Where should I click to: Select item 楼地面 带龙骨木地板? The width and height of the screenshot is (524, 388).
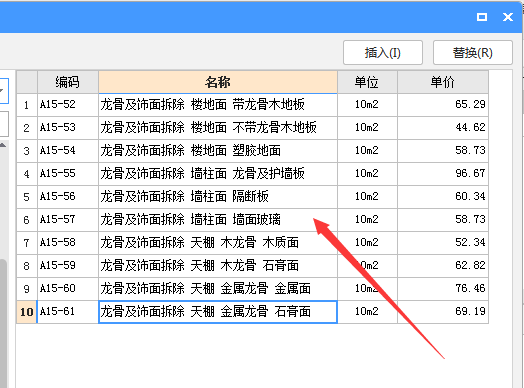[218, 105]
